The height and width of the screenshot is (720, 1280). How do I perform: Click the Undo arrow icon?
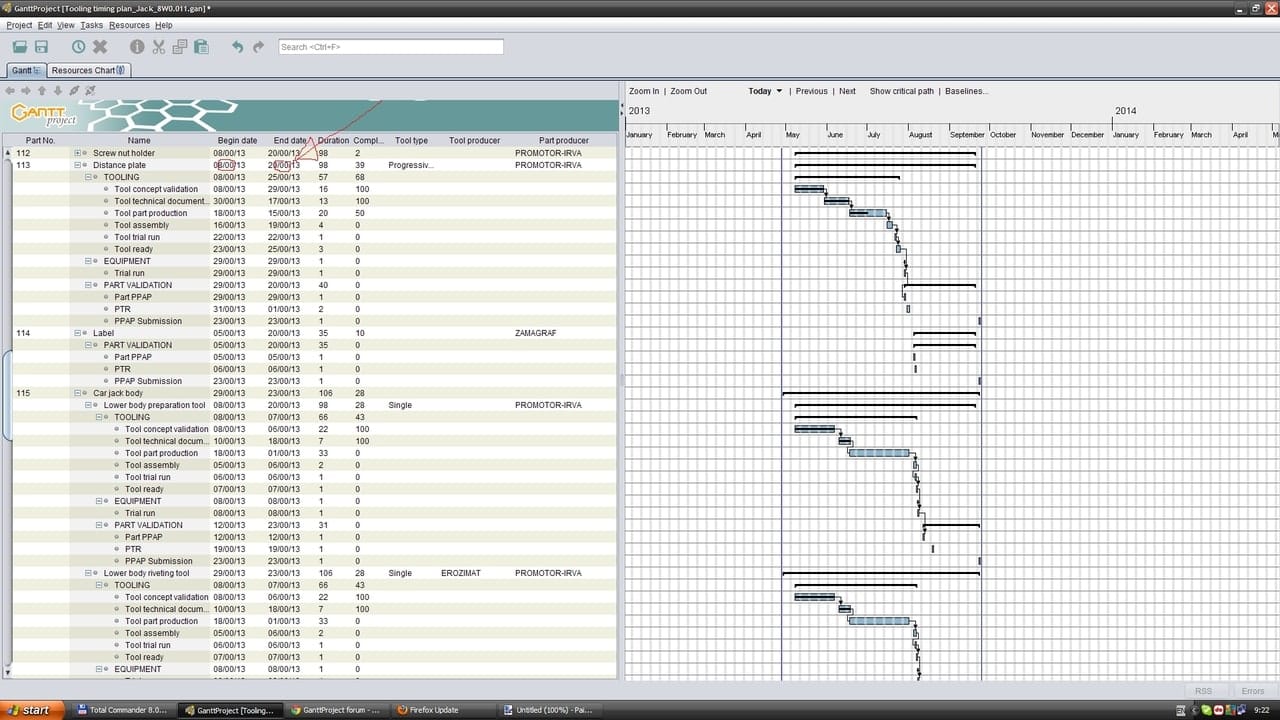(x=237, y=47)
